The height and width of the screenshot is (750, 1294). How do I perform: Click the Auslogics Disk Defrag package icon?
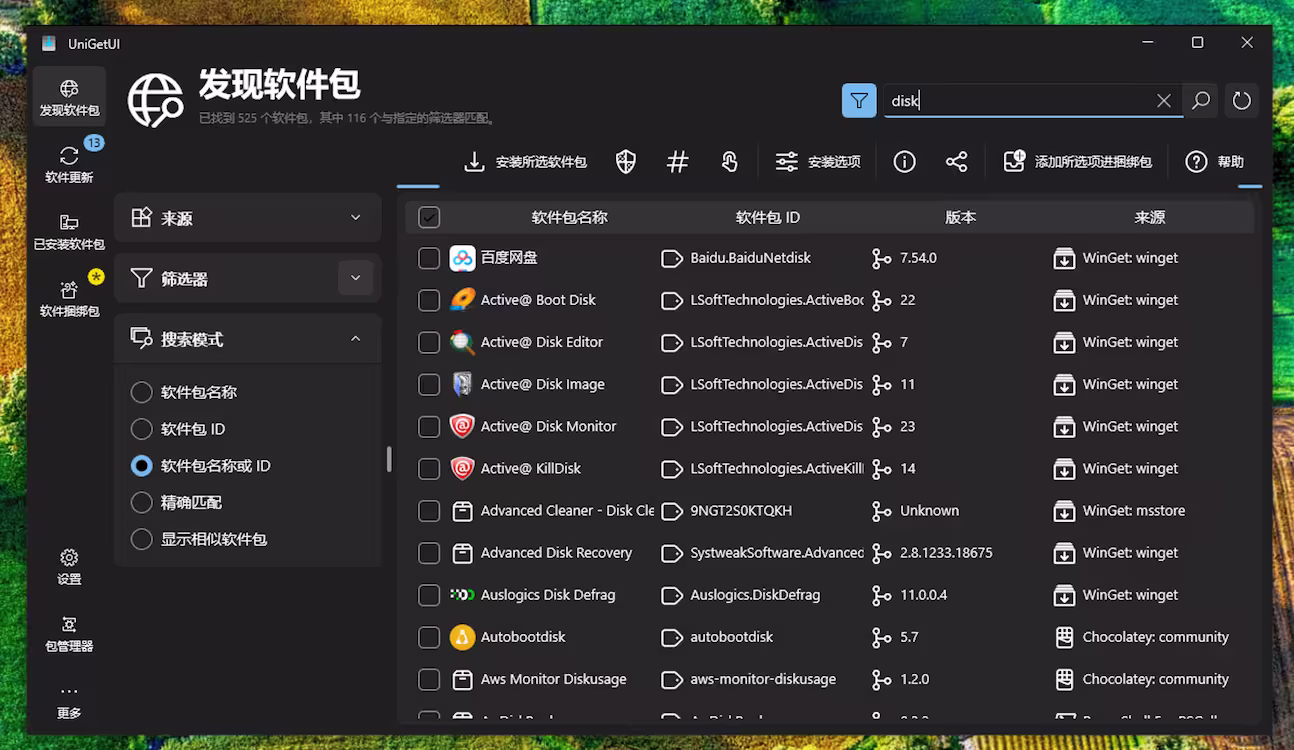[462, 595]
